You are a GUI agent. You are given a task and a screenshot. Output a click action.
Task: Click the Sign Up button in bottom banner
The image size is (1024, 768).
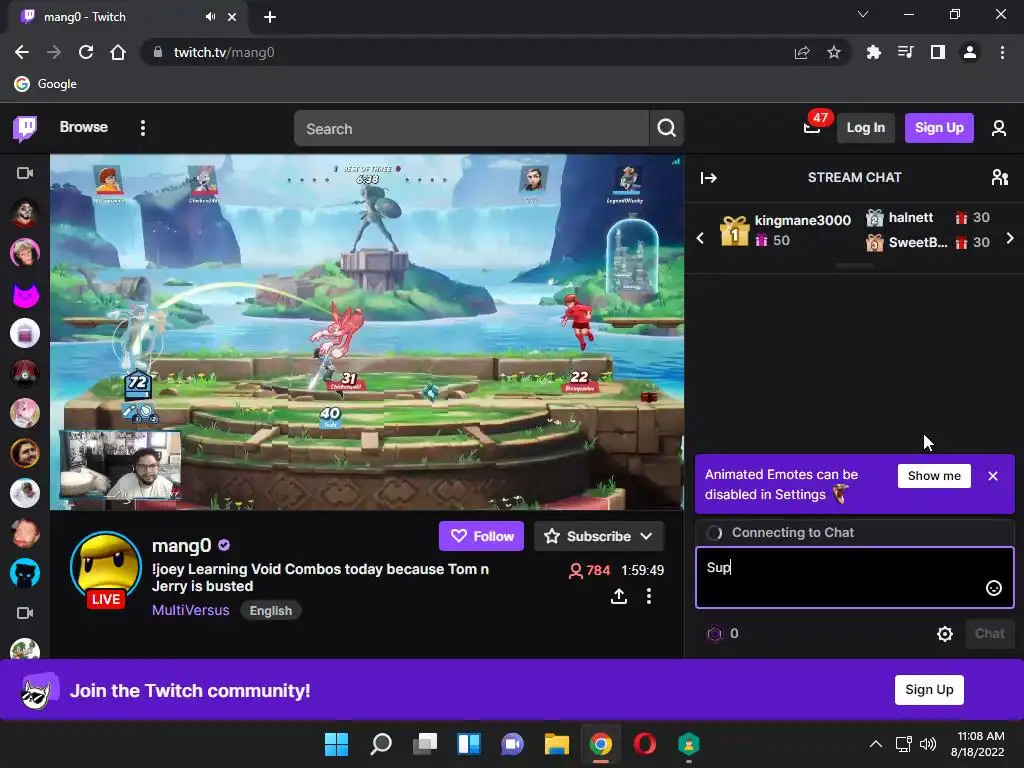pyautogui.click(x=929, y=690)
